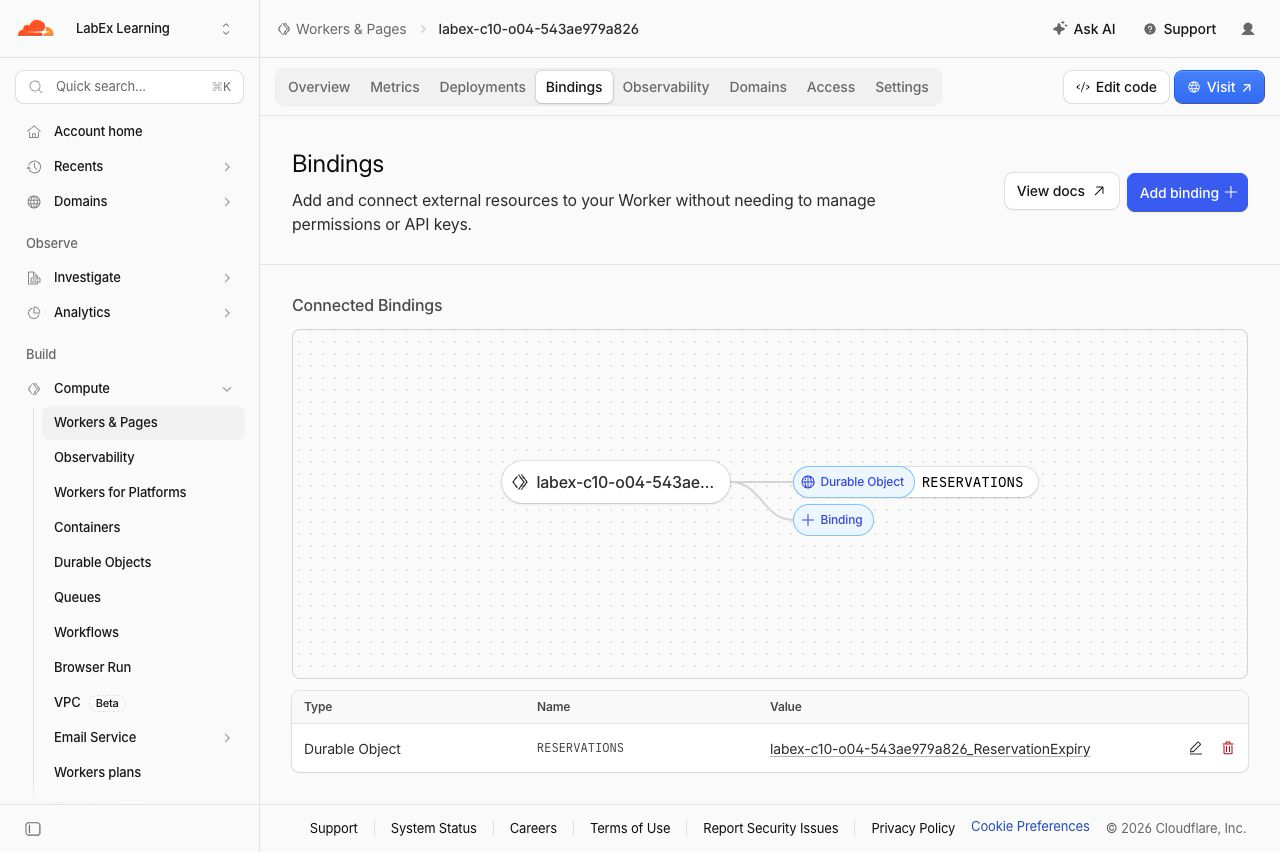Open the user profile icon
This screenshot has width=1280, height=852.
pyautogui.click(x=1248, y=29)
